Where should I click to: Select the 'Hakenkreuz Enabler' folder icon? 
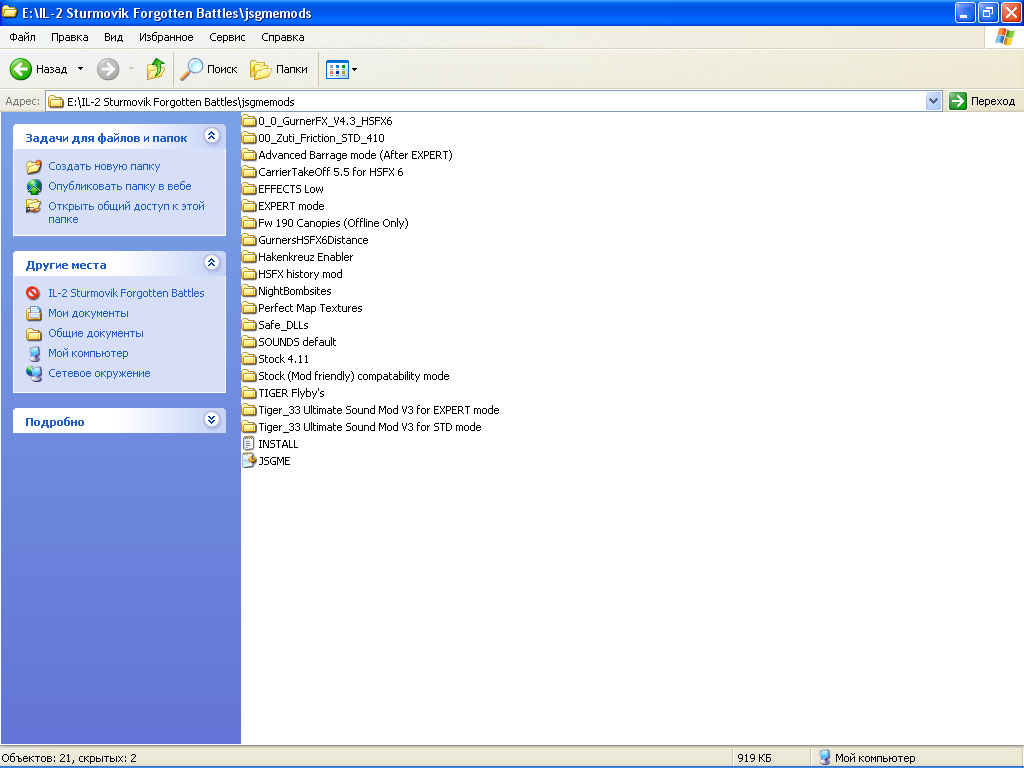(x=249, y=257)
